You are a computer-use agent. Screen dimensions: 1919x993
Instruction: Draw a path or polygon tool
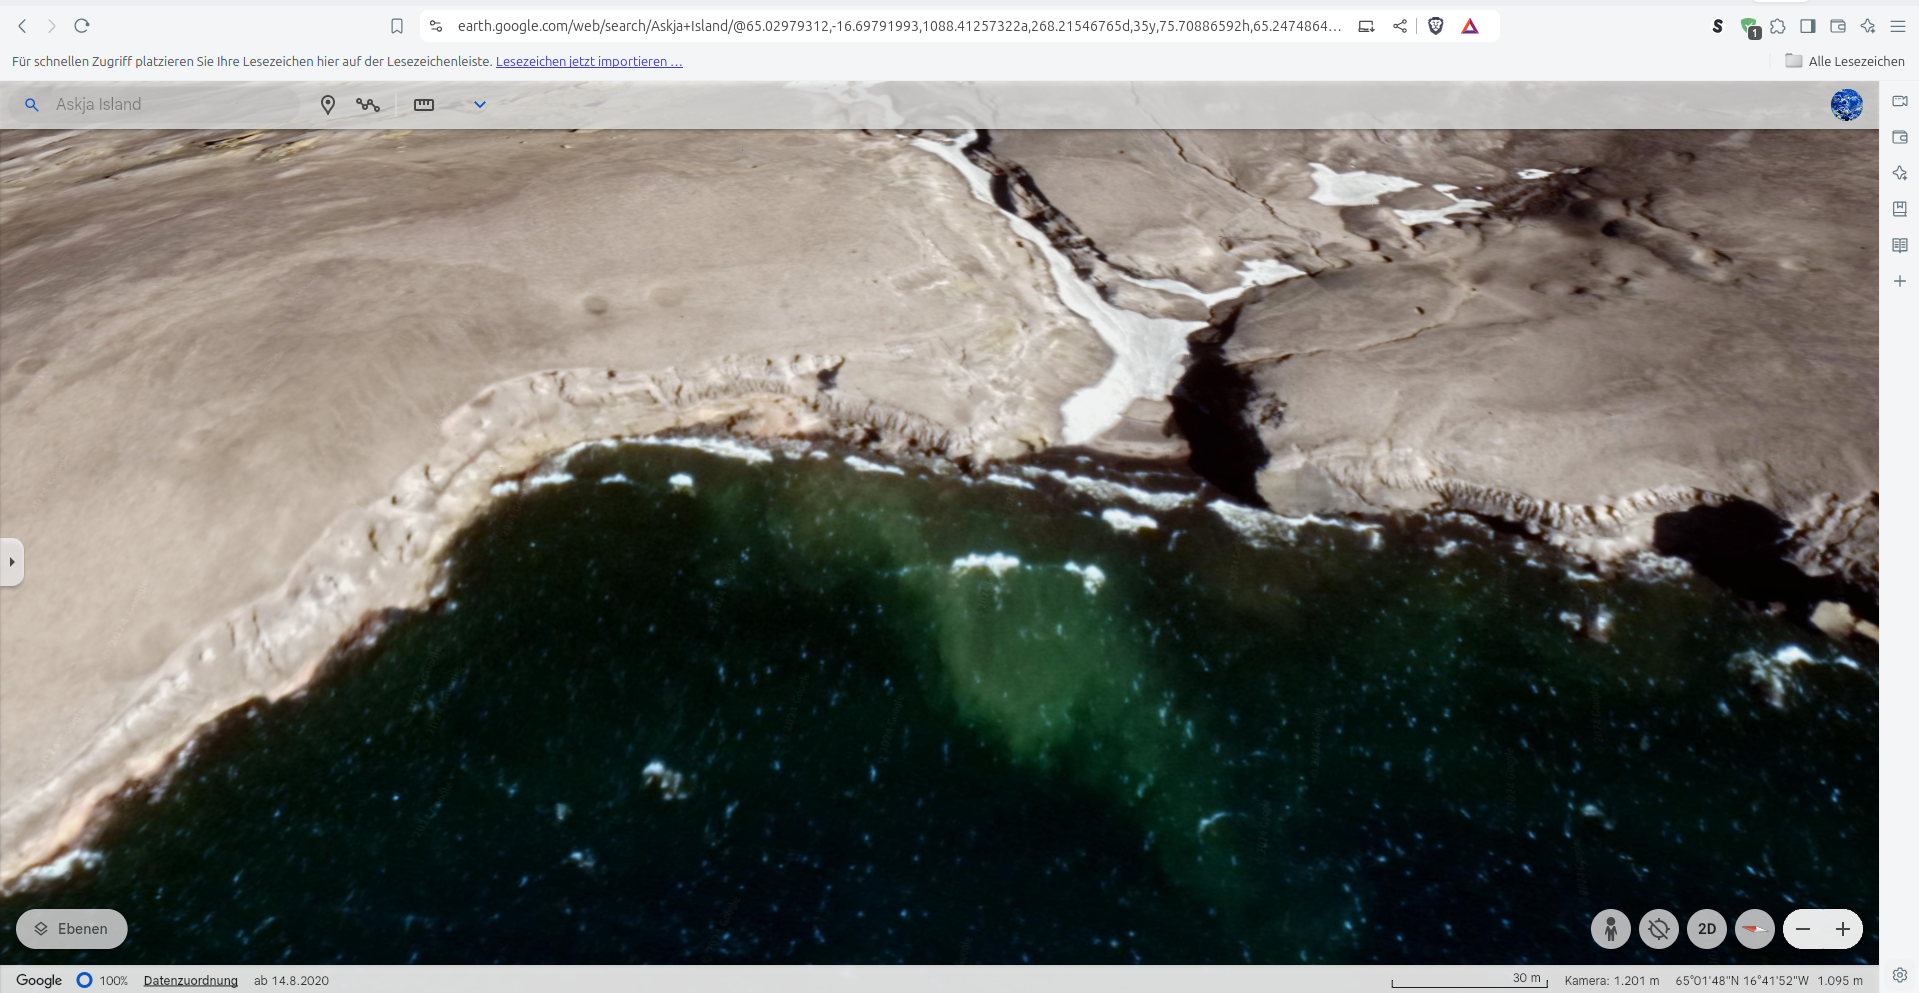(368, 104)
